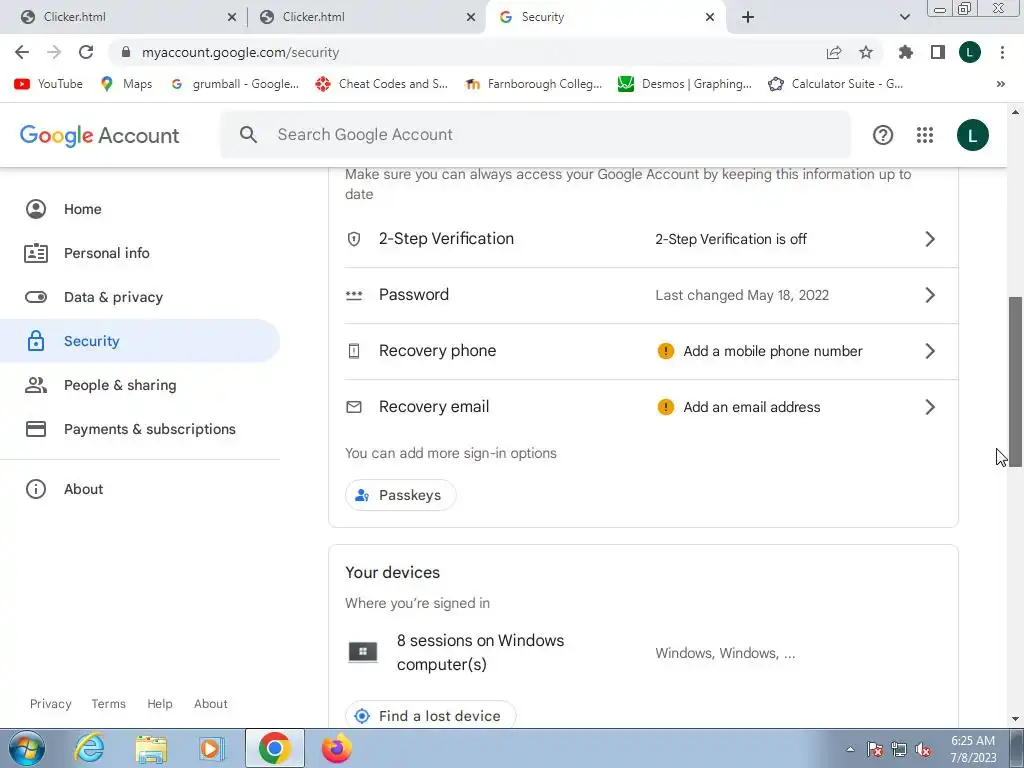Open Desmos Graphing bookmark
The height and width of the screenshot is (768, 1024).
pyautogui.click(x=685, y=84)
